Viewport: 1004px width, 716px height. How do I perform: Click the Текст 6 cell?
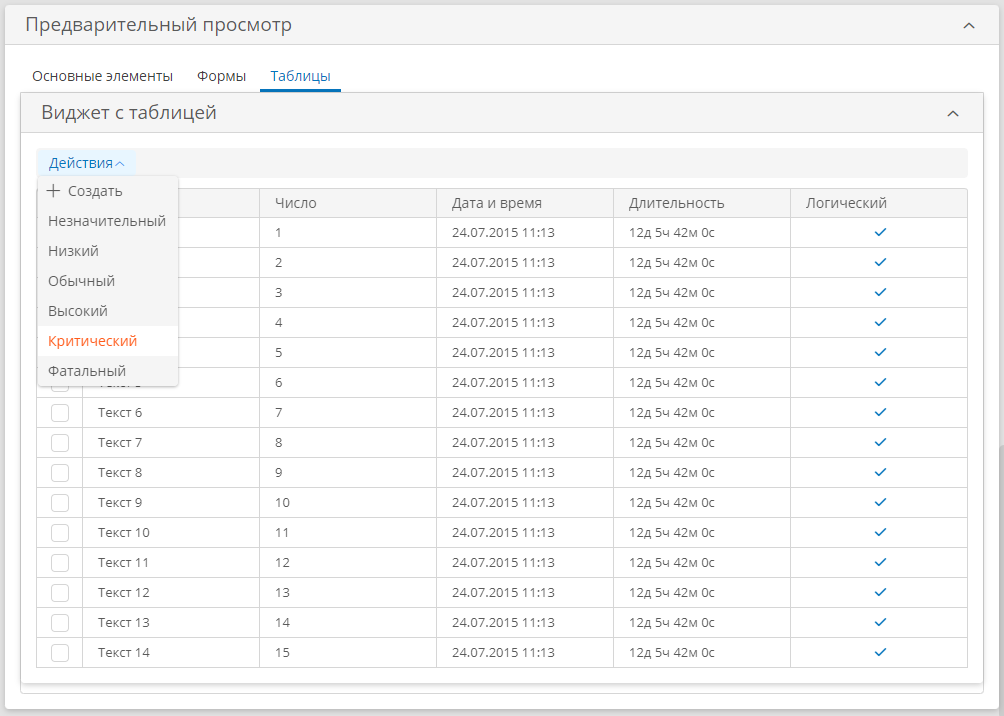pyautogui.click(x=171, y=413)
